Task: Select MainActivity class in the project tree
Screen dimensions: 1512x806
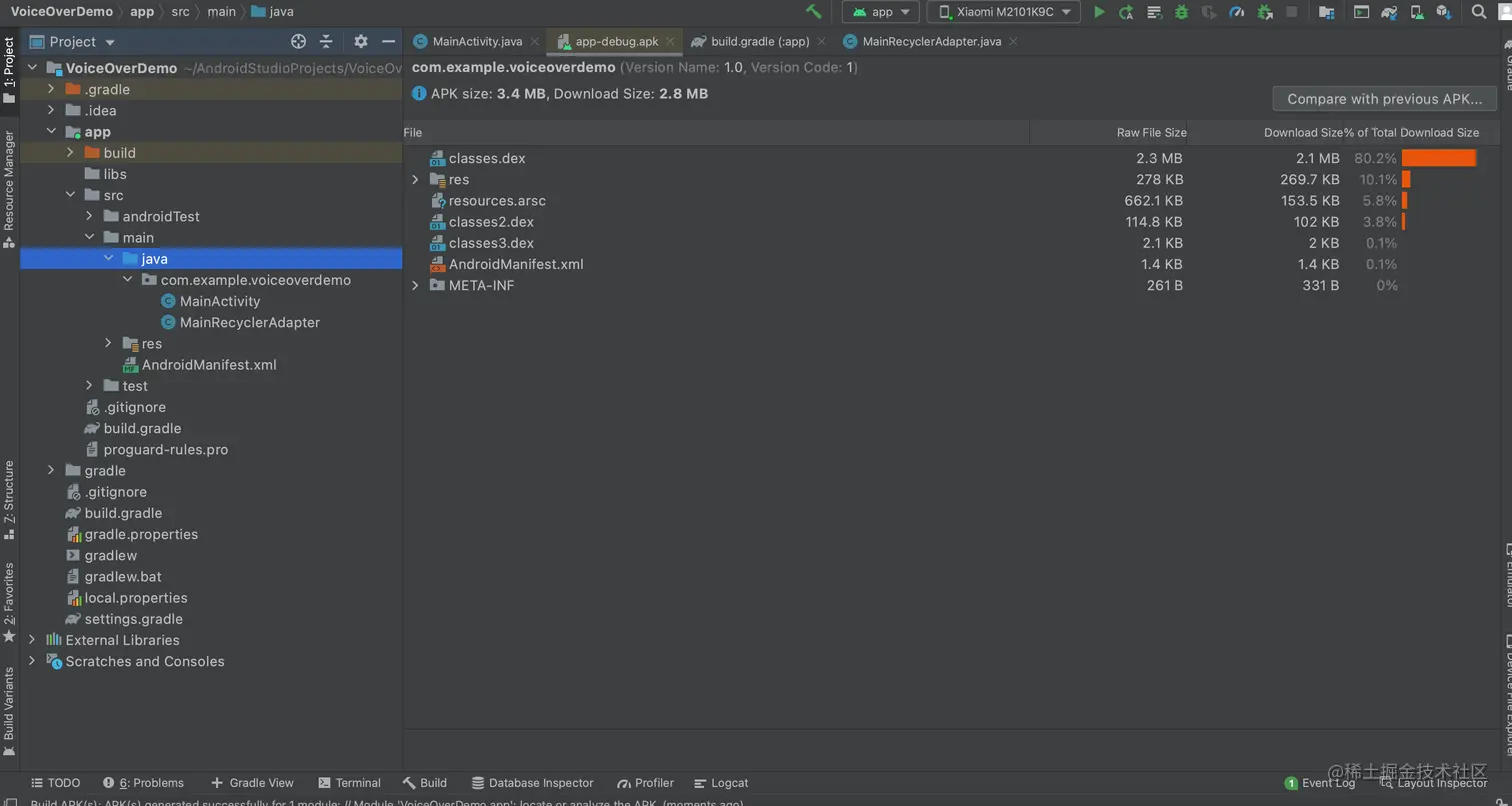Action: [x=220, y=302]
